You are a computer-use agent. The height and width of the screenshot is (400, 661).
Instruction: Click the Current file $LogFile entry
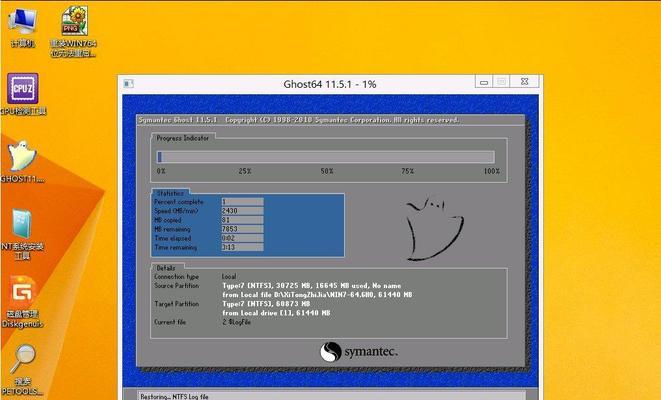(x=236, y=322)
